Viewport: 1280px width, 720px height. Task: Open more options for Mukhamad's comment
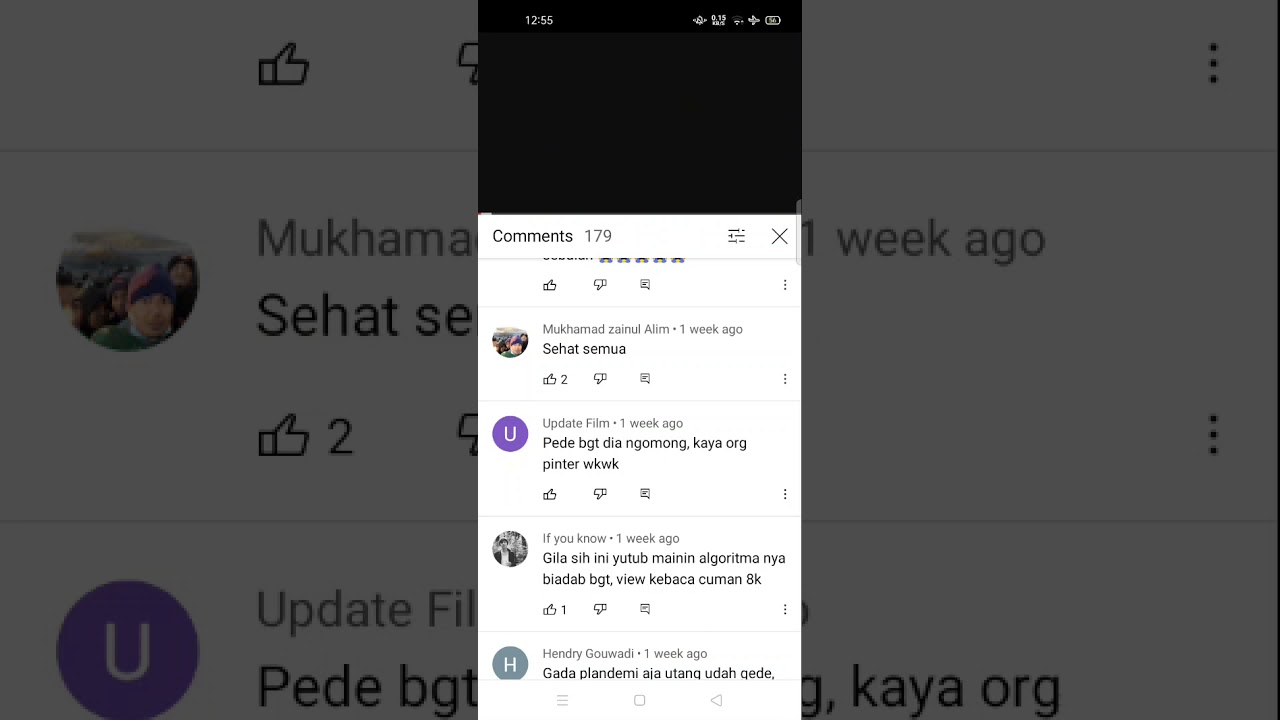coord(785,379)
